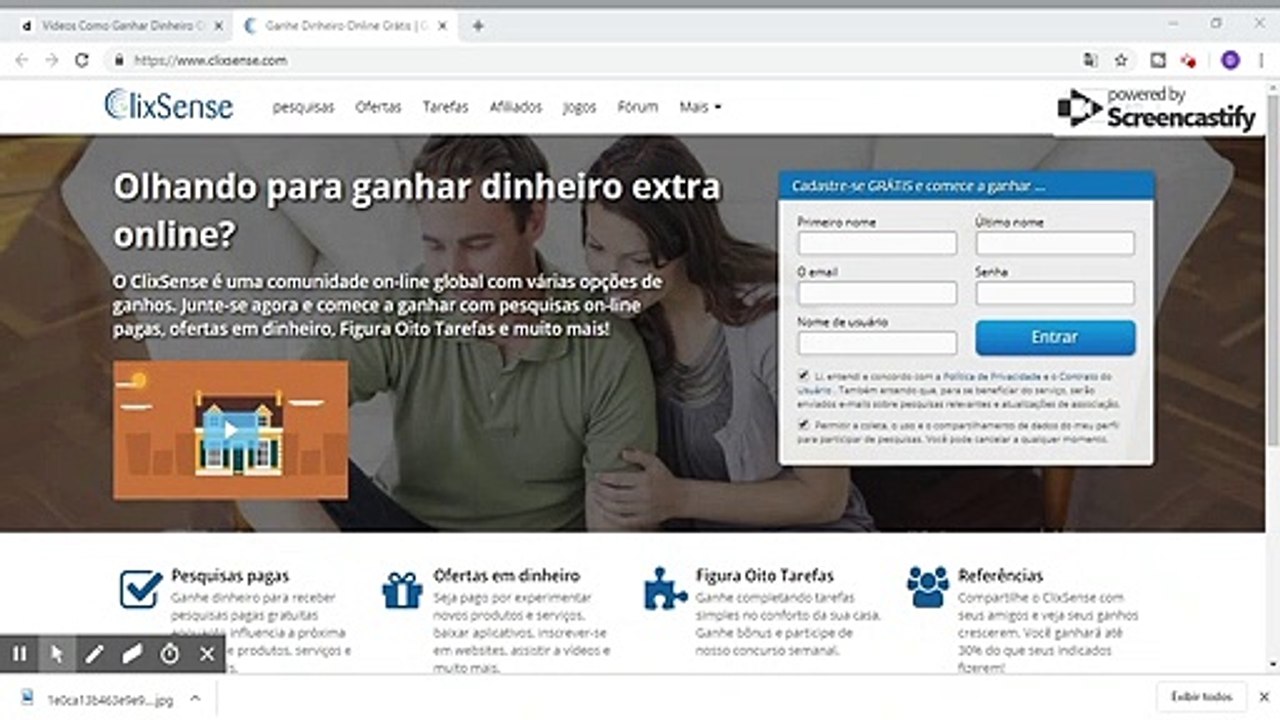Screen dimensions: 1280x720
Task: Pause the Screencastify recording
Action: [19, 654]
